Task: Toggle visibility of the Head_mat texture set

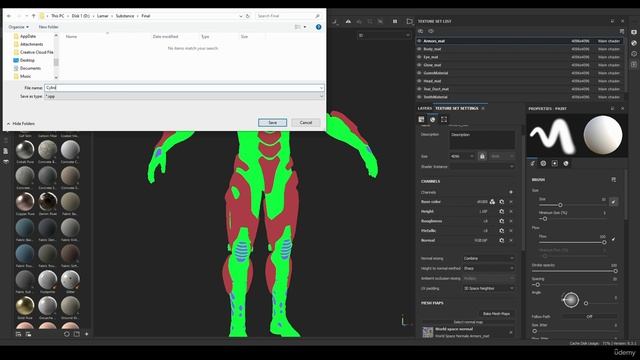Action: coord(419,81)
